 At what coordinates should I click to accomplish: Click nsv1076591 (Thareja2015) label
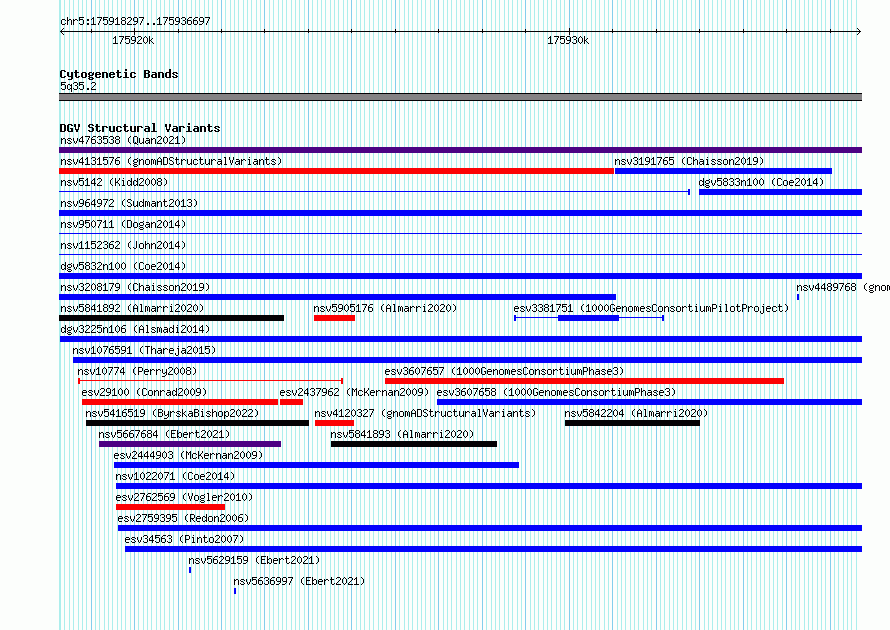[x=144, y=350]
